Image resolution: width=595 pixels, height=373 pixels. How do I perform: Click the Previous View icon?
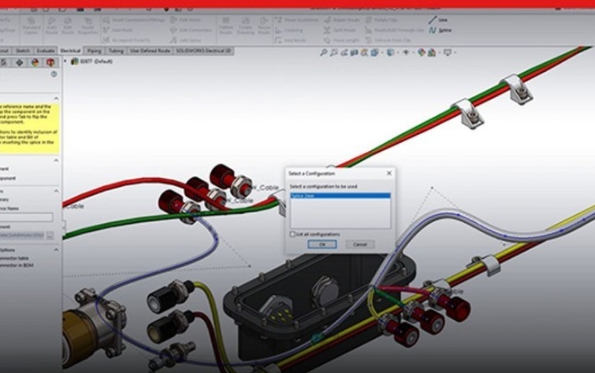(x=344, y=52)
